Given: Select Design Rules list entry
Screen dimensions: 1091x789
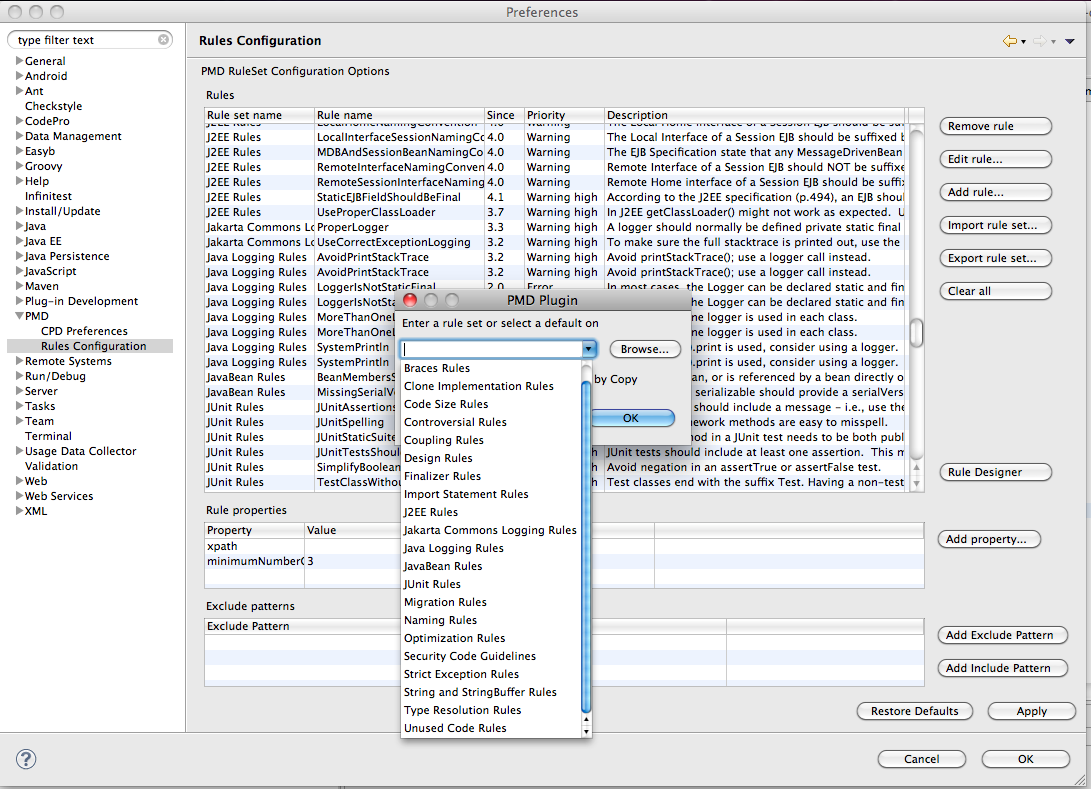Looking at the screenshot, I should 491,458.
